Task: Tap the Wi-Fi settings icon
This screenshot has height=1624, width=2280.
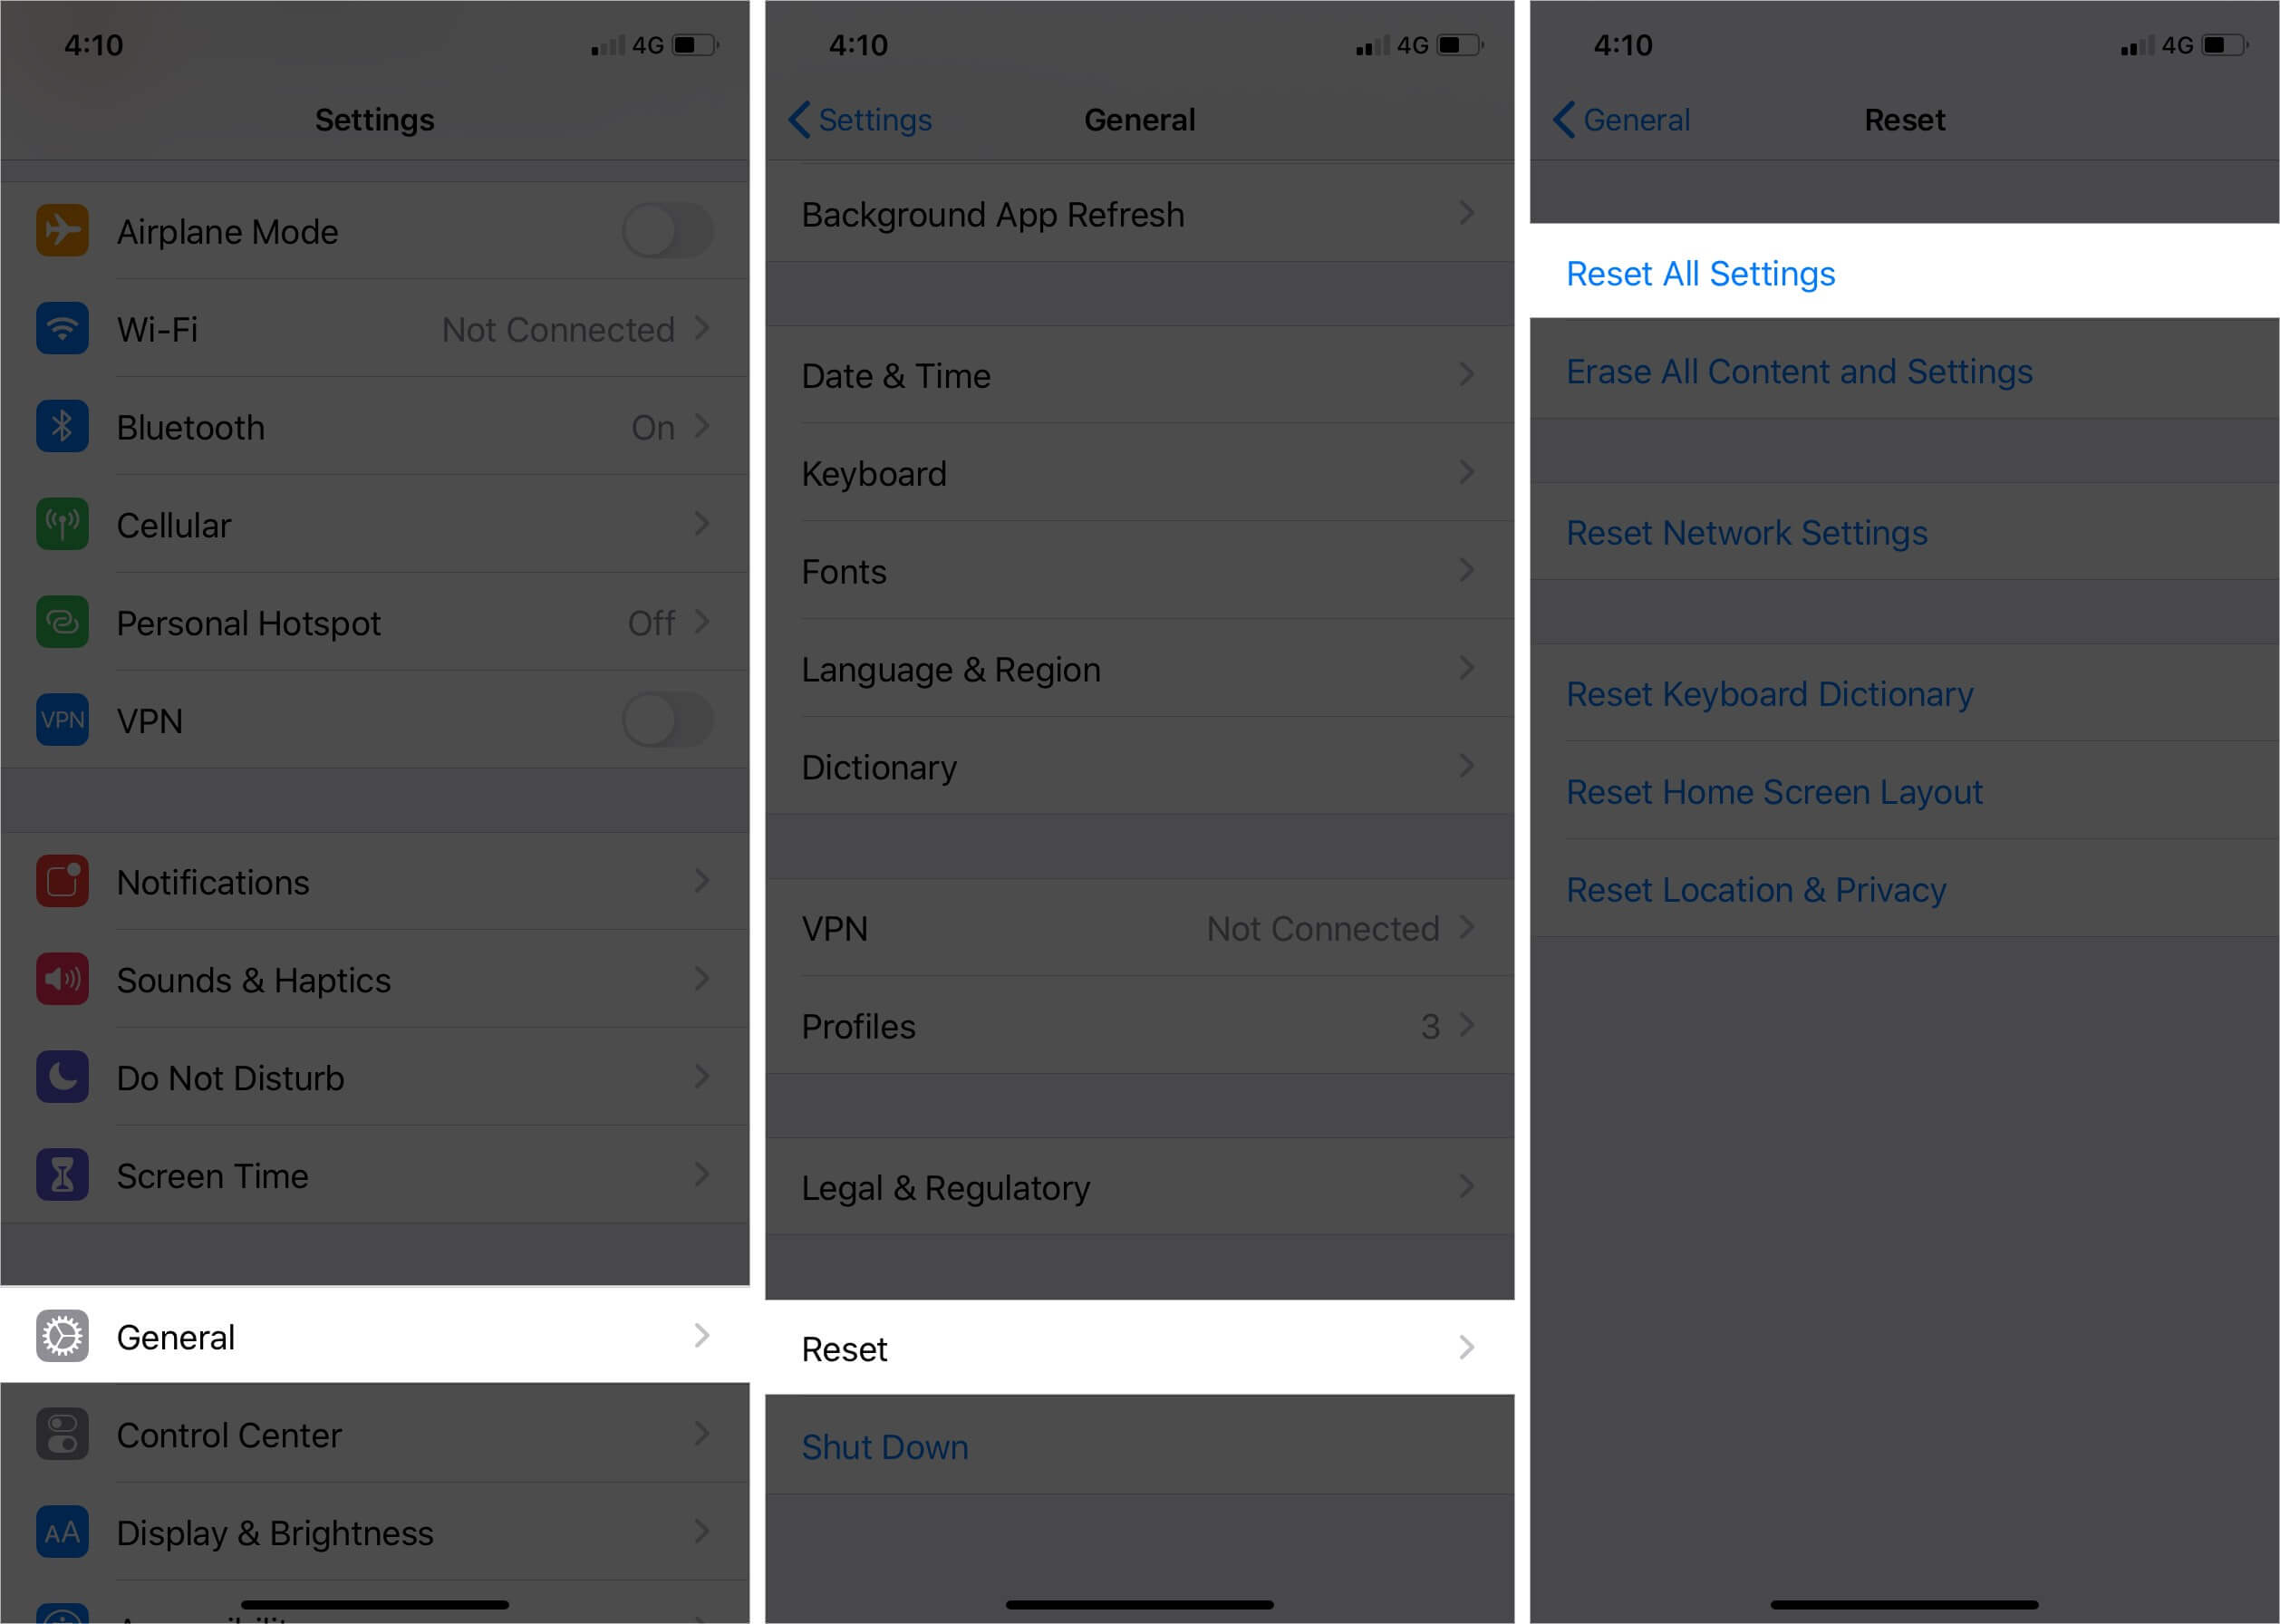Action: pyautogui.click(x=63, y=327)
